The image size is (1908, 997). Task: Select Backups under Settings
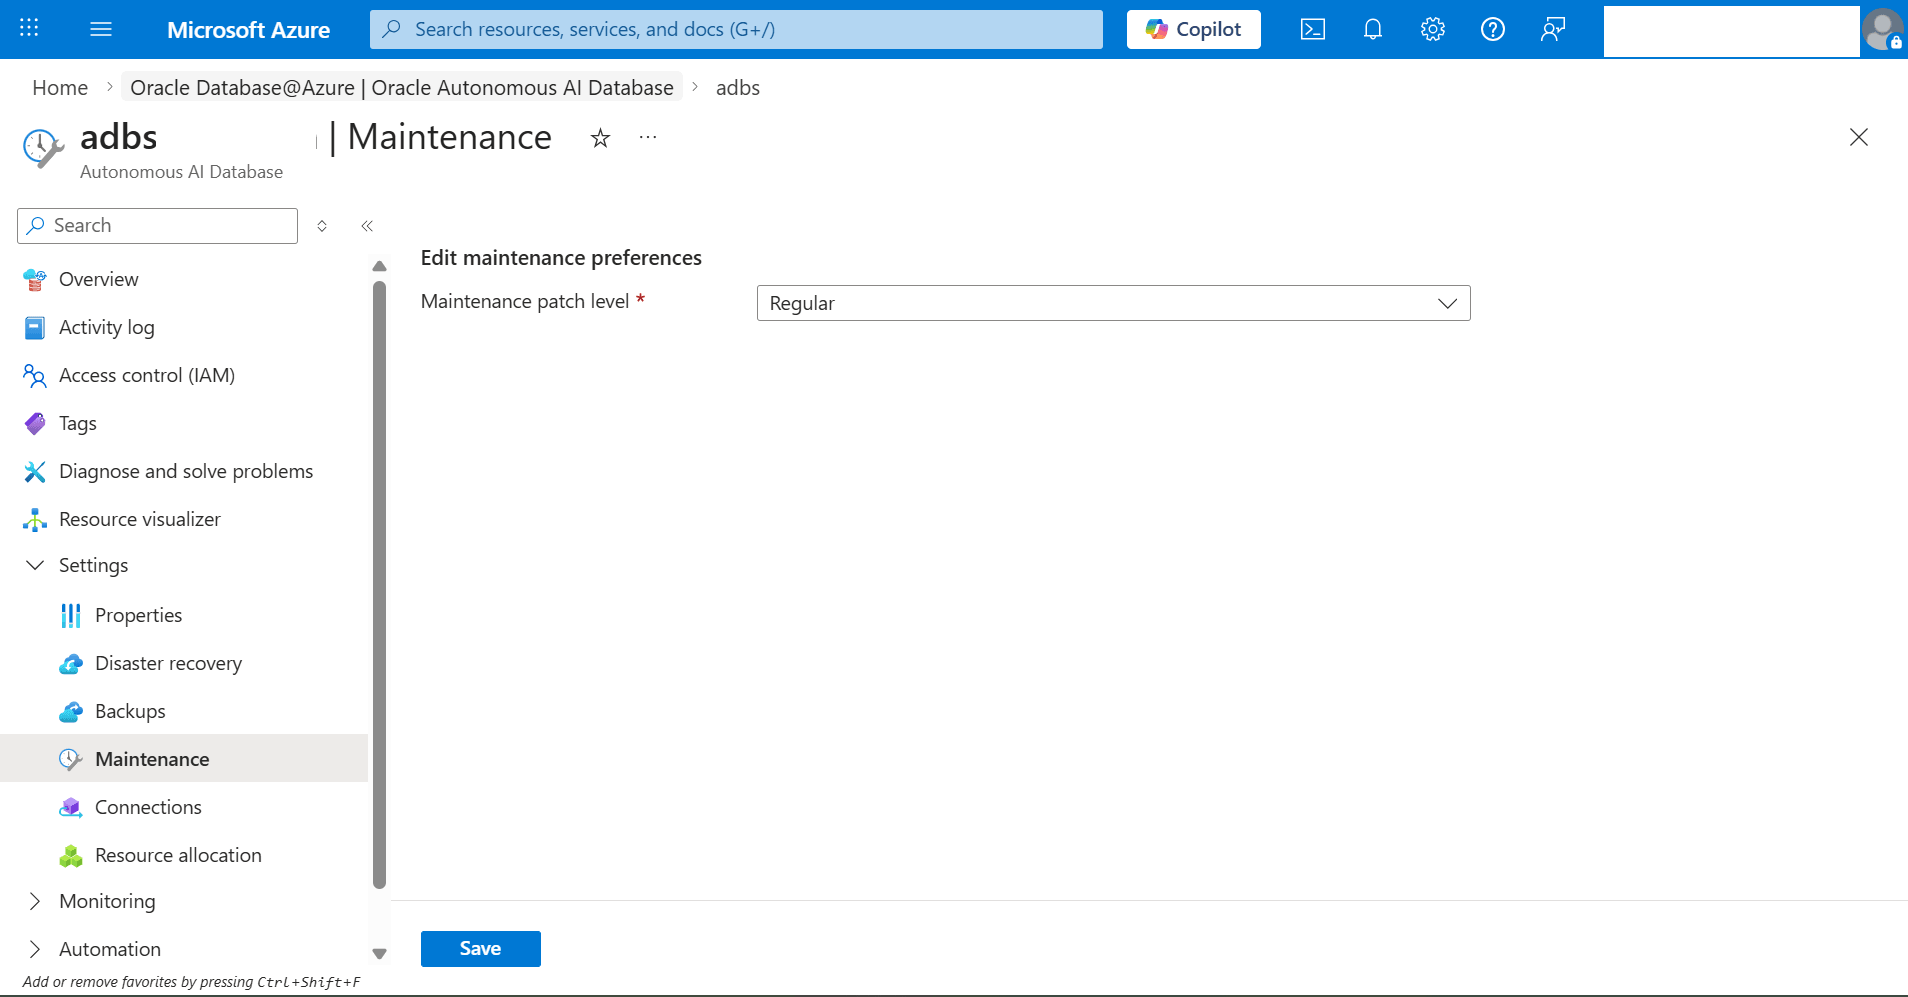click(130, 711)
